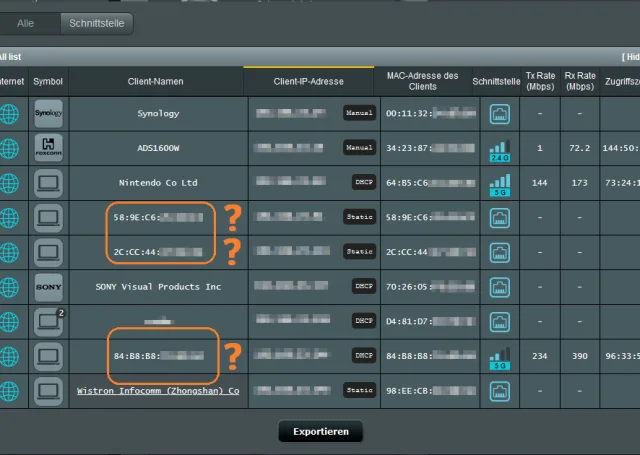Click the wired Ethernet icon in Synology row
640x455 pixels.
pyautogui.click(x=499, y=114)
